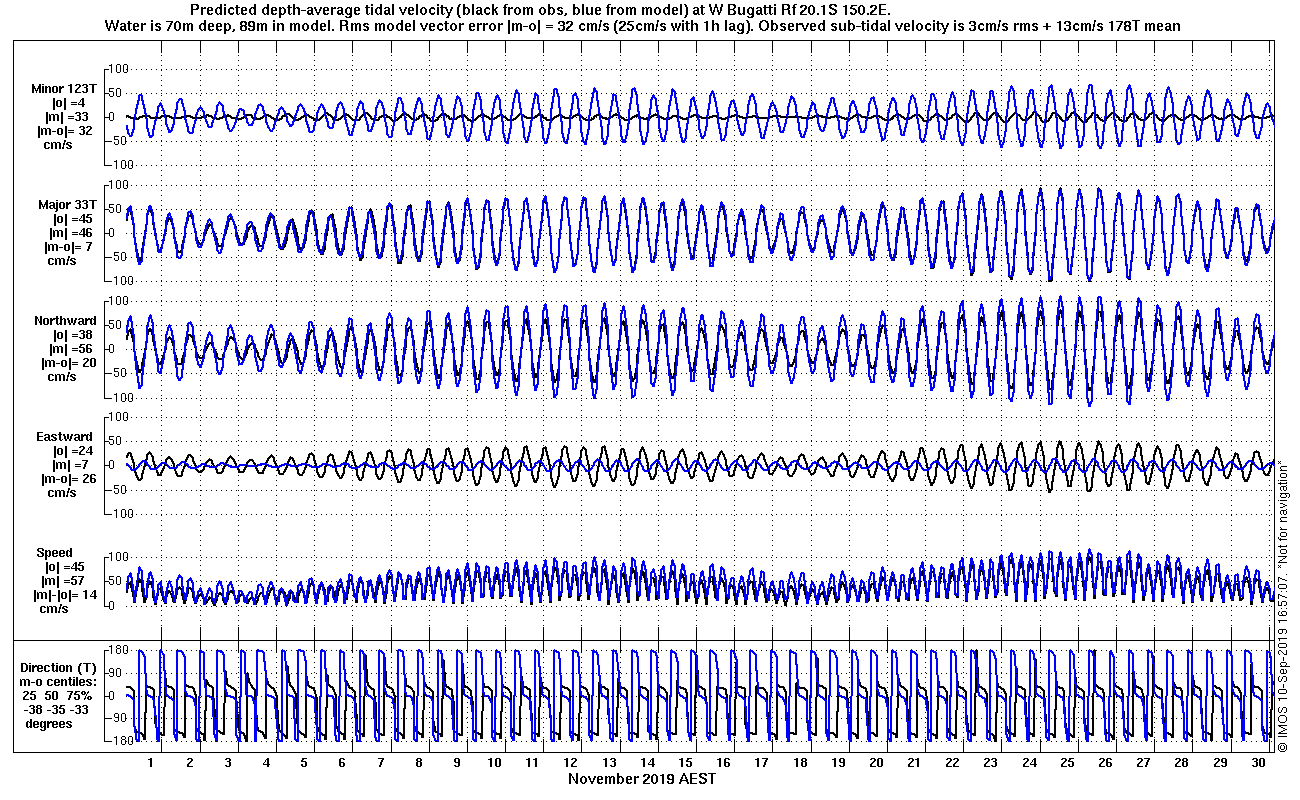Select the 'Eastward' panel label

(x=65, y=437)
